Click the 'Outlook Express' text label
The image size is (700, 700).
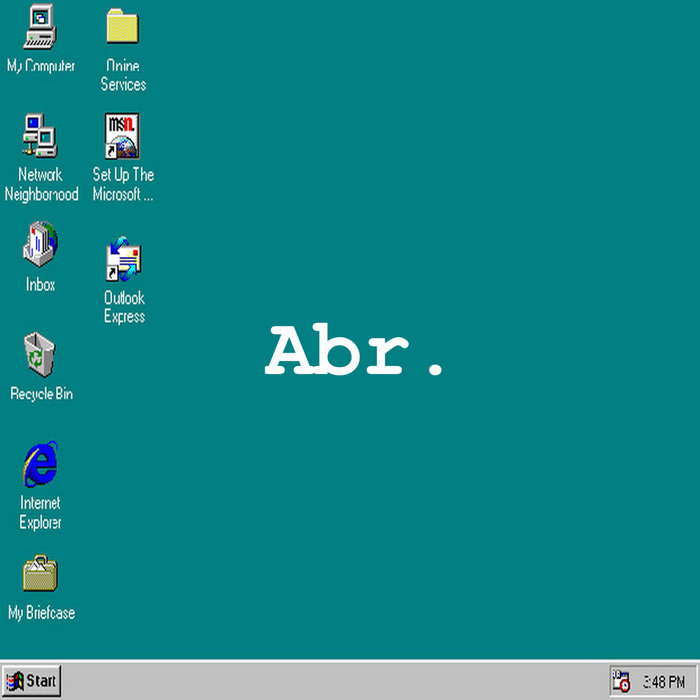coord(124,307)
